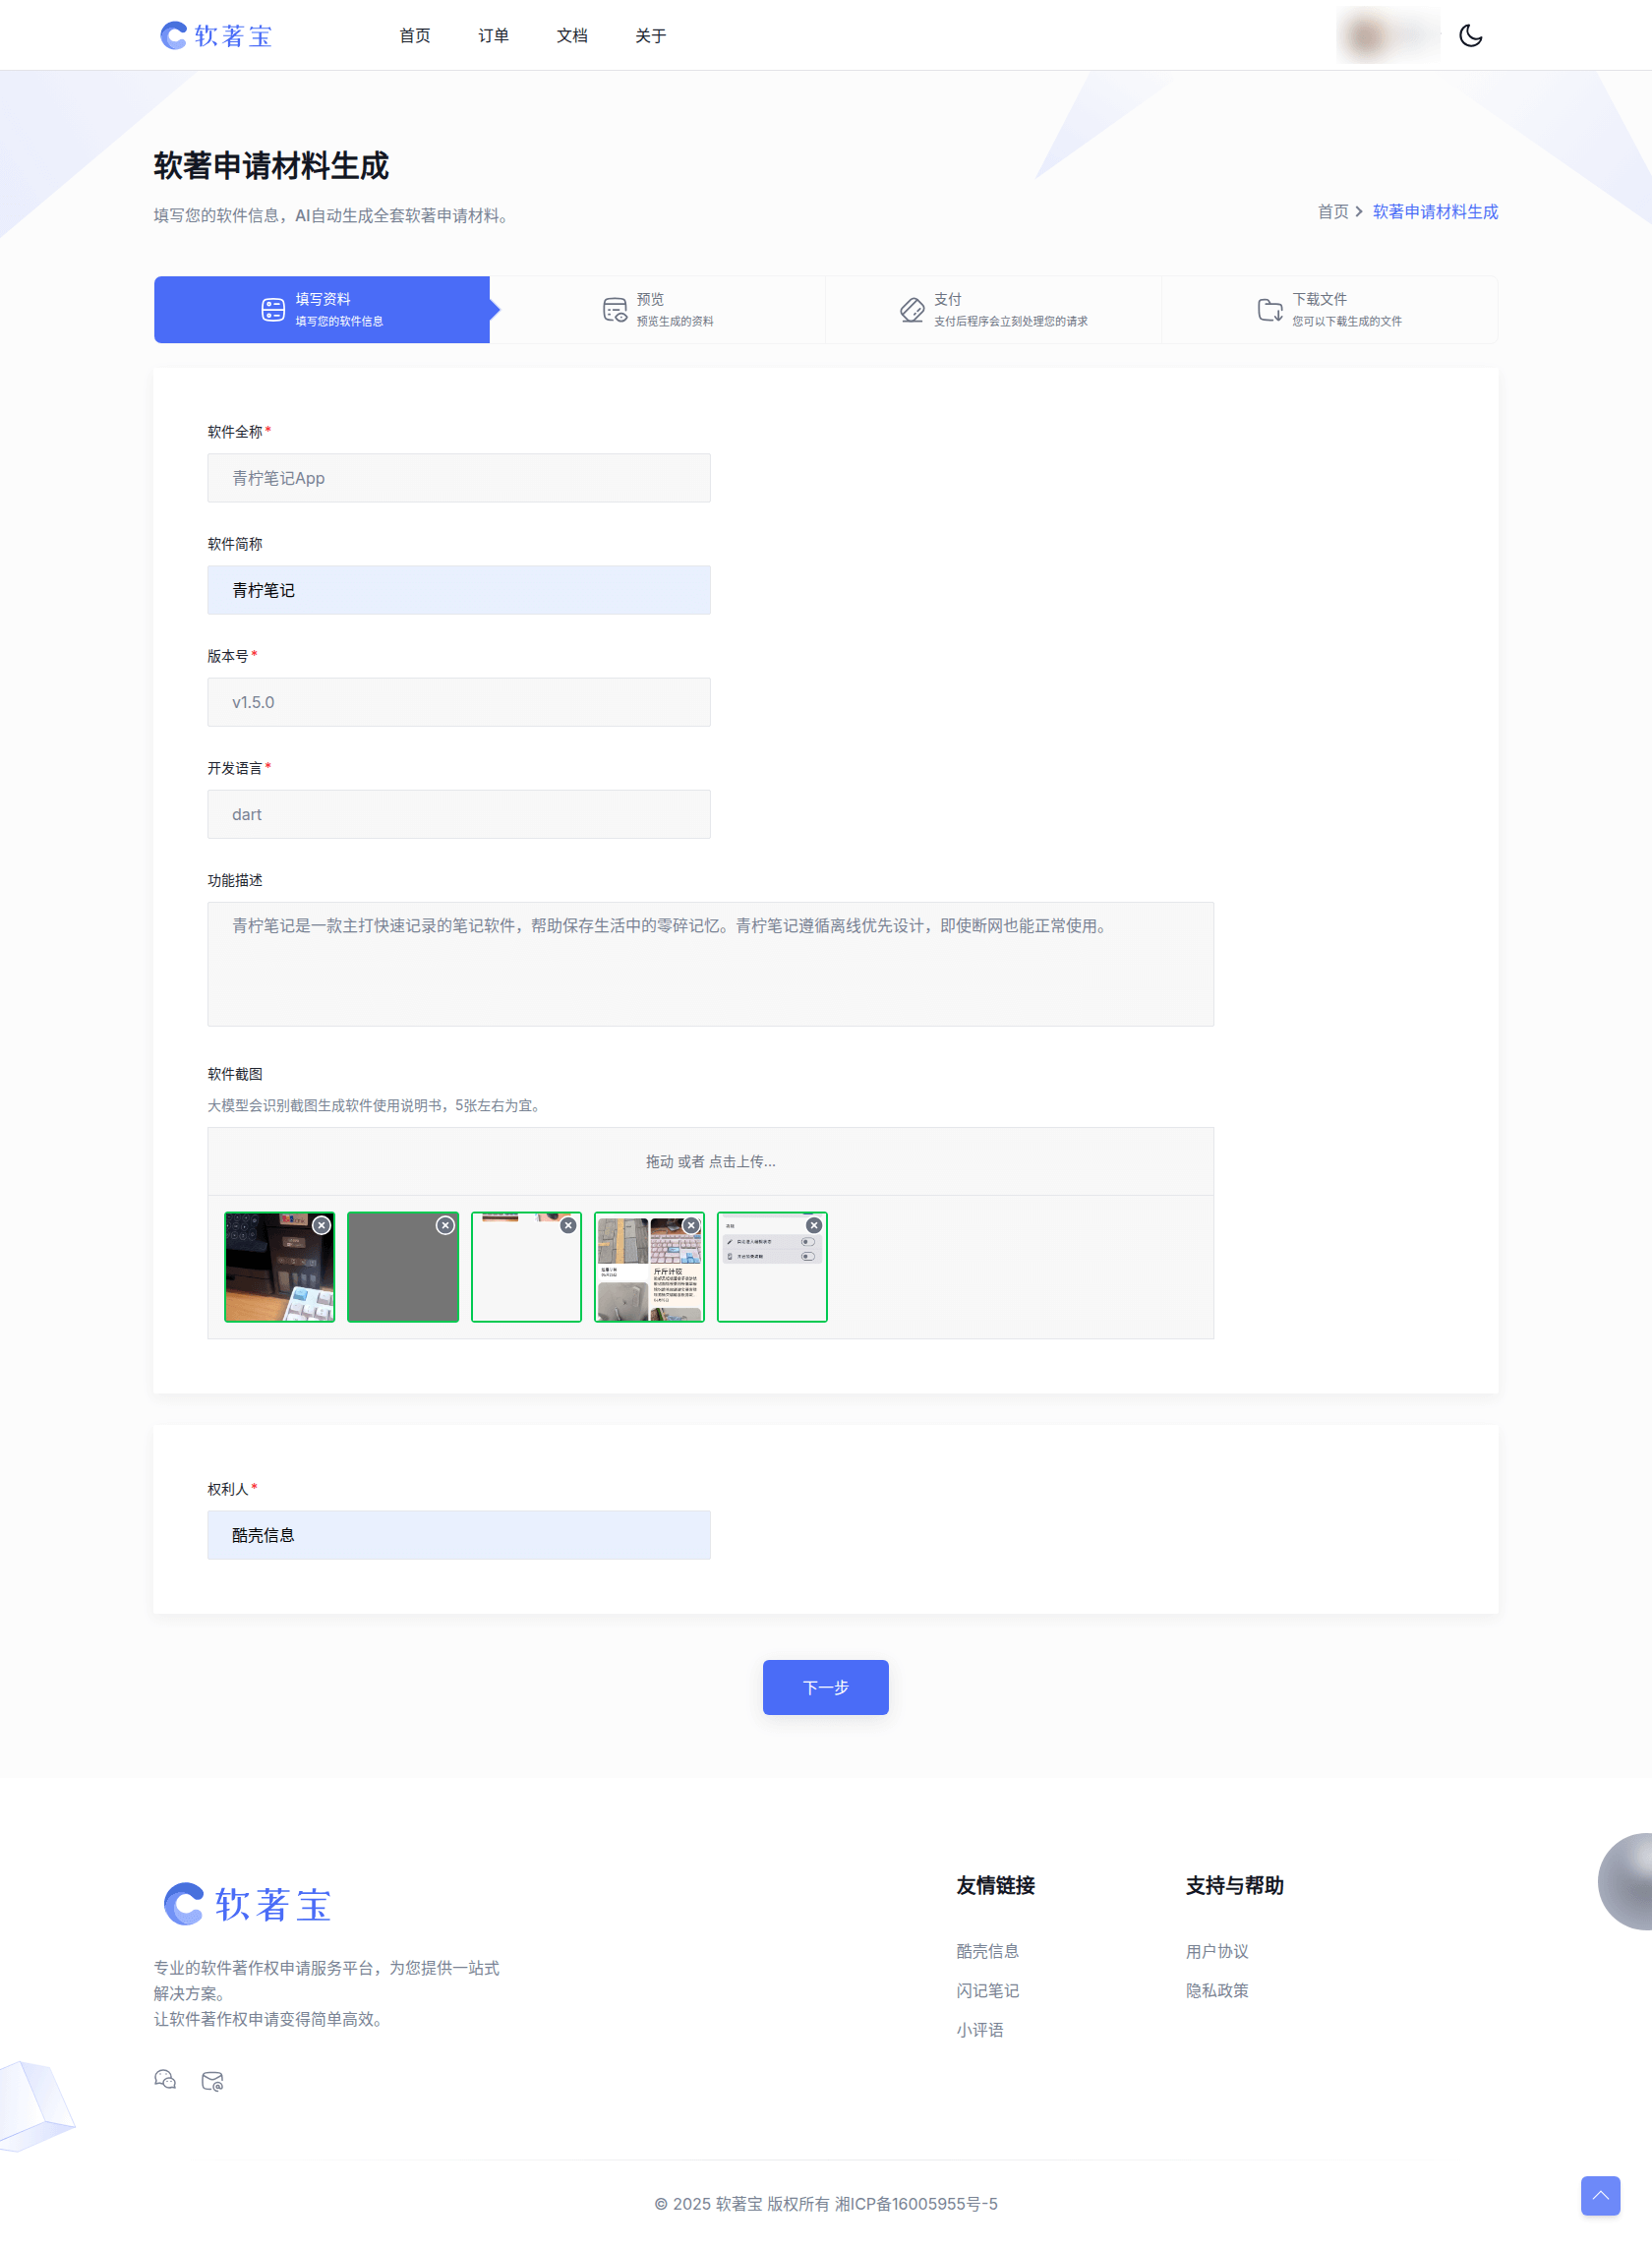Image resolution: width=1652 pixels, height=2249 pixels.
Task: Focus the 功能描述 text area
Action: click(711, 964)
